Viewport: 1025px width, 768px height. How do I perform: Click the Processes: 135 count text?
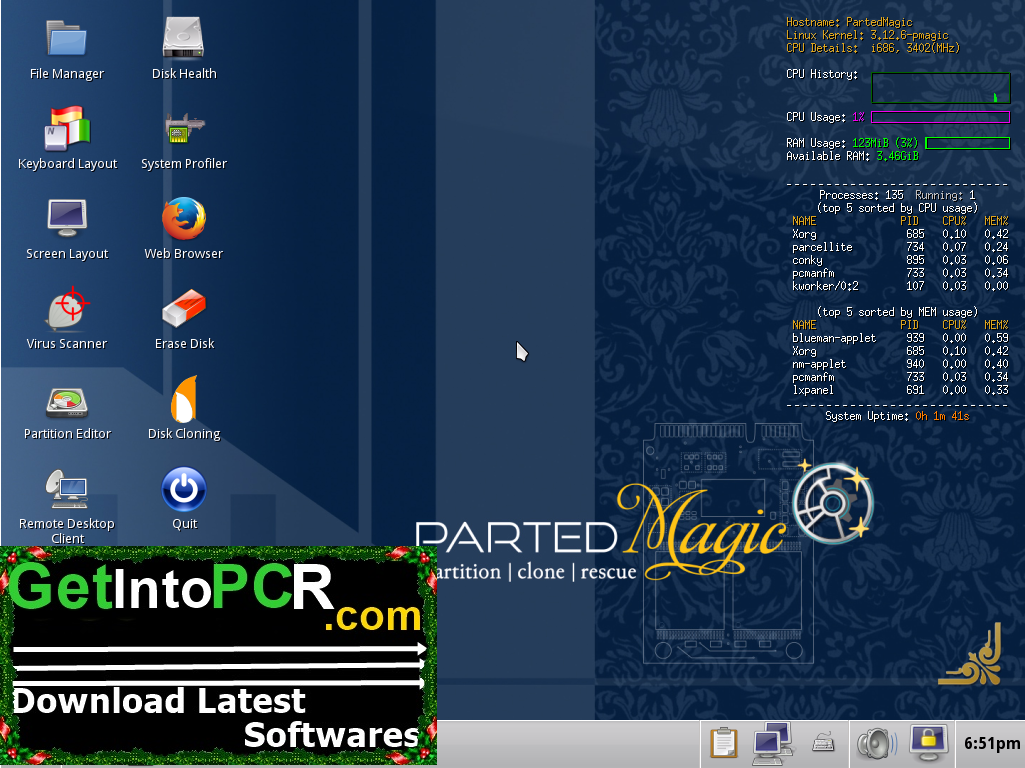[861, 195]
